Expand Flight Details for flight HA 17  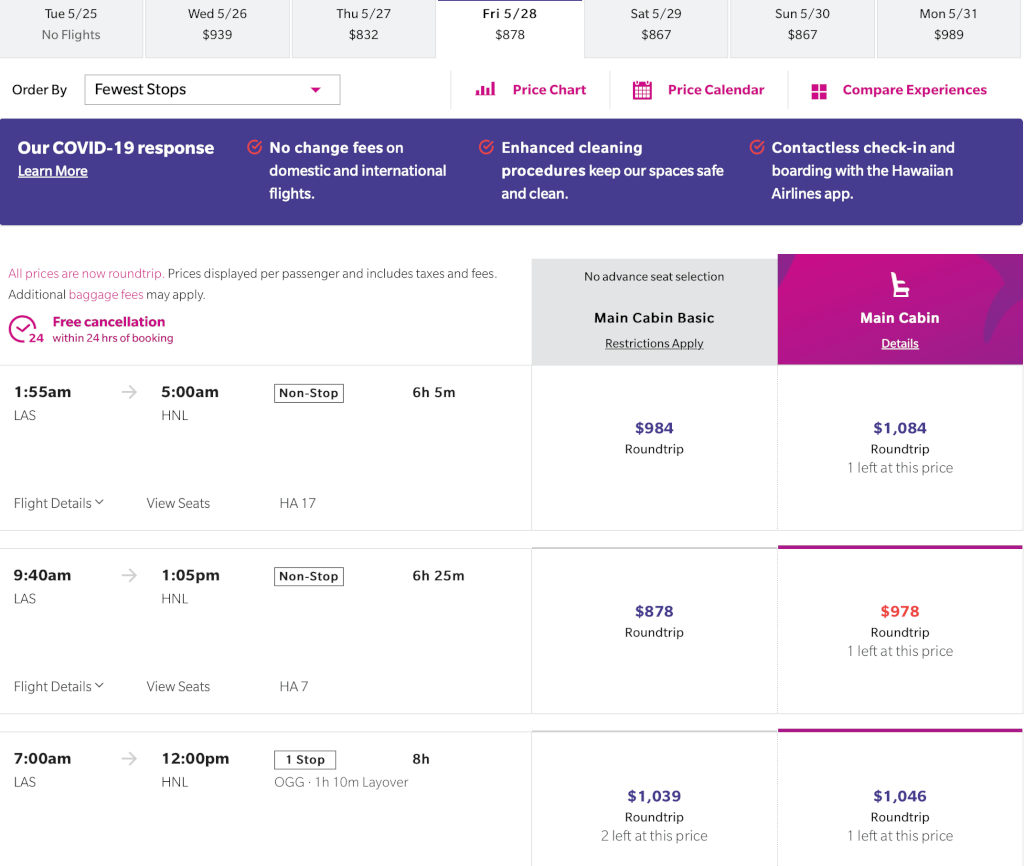(x=59, y=503)
